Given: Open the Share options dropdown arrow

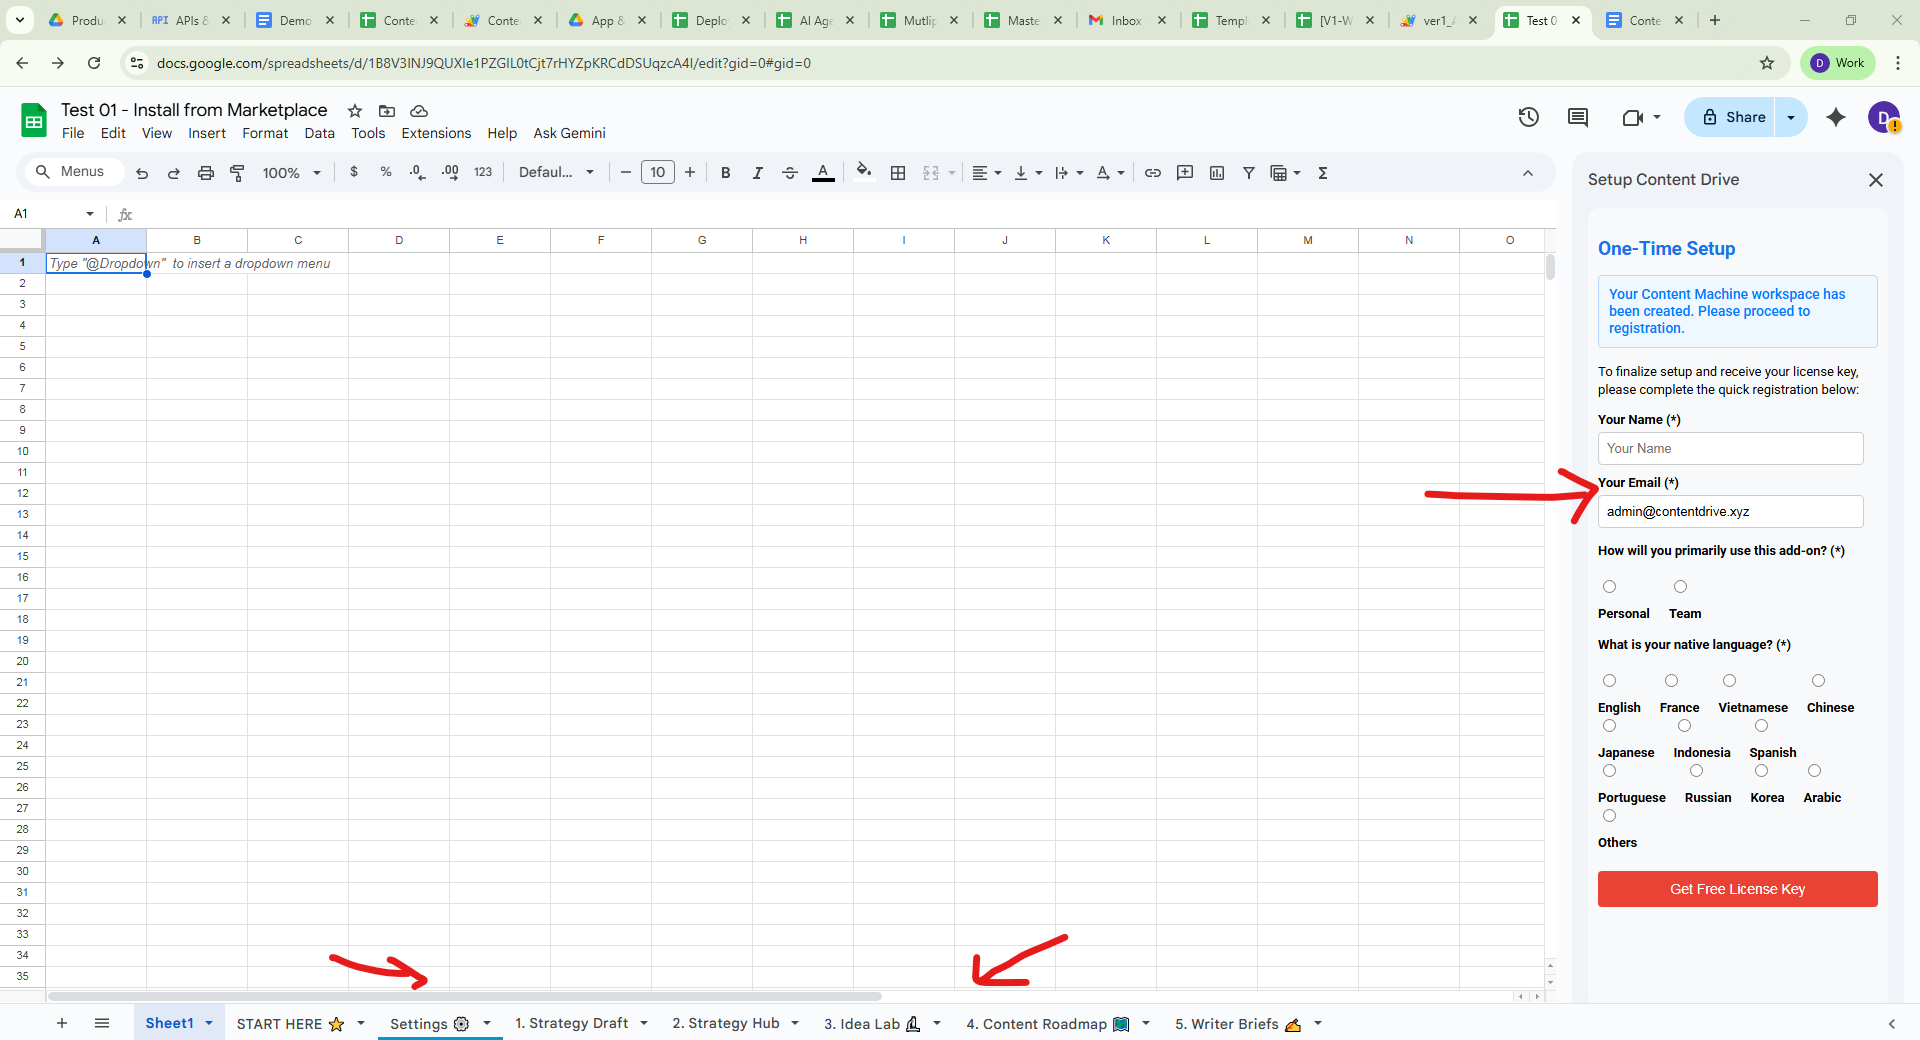Looking at the screenshot, I should [x=1791, y=117].
